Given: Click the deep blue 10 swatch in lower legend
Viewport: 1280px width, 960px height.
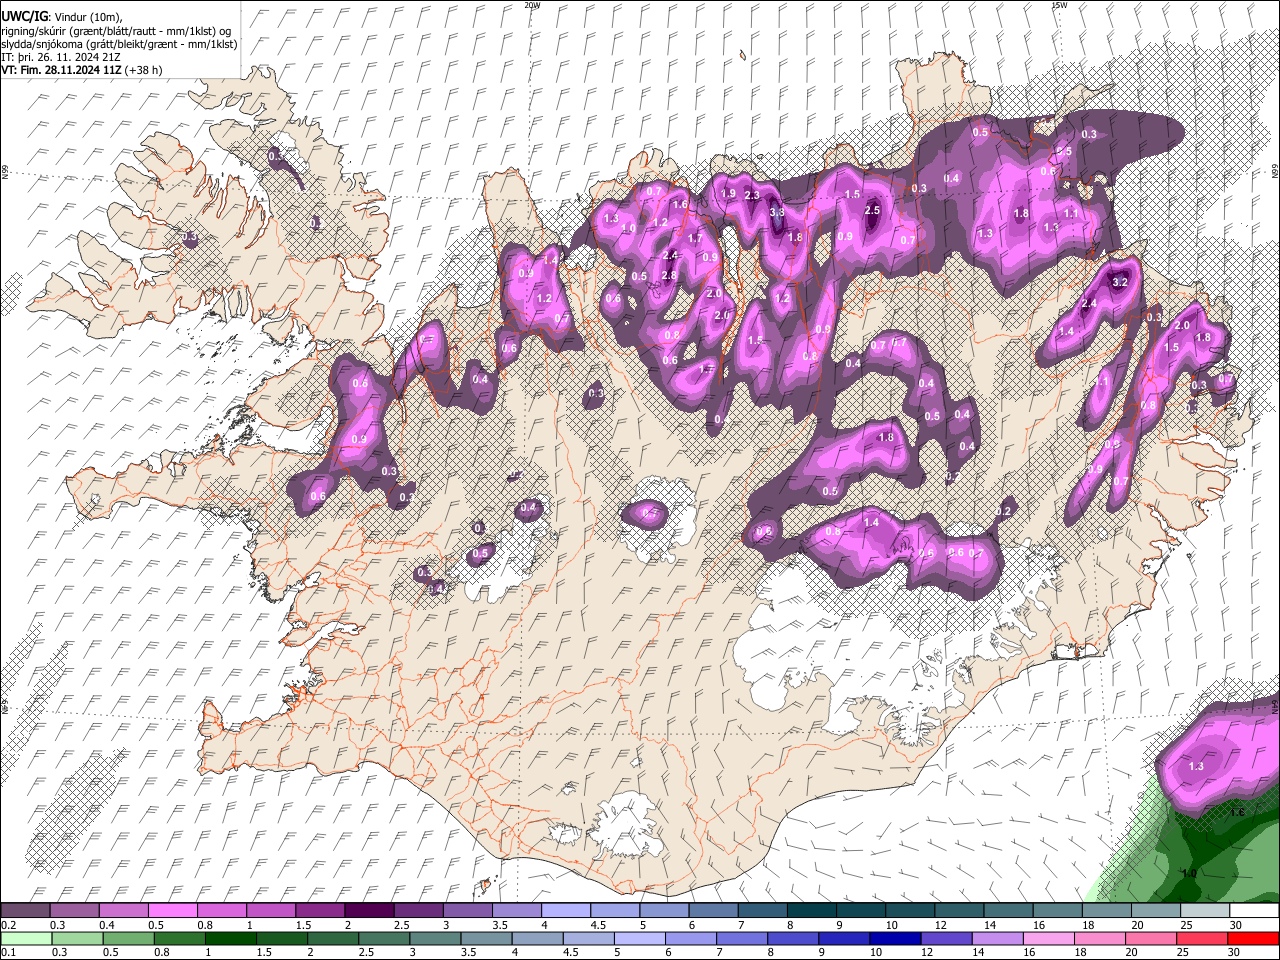Looking at the screenshot, I should point(894,938).
